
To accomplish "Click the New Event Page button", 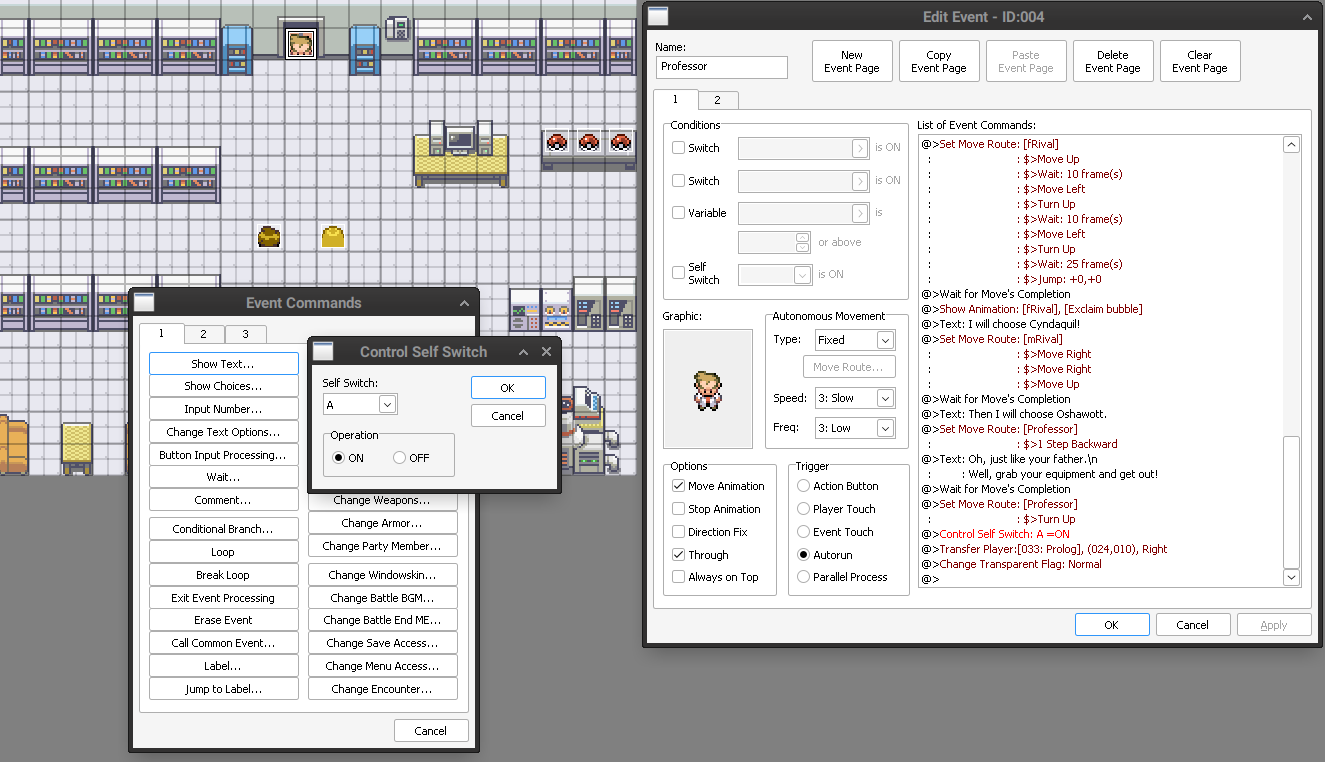I will [852, 61].
